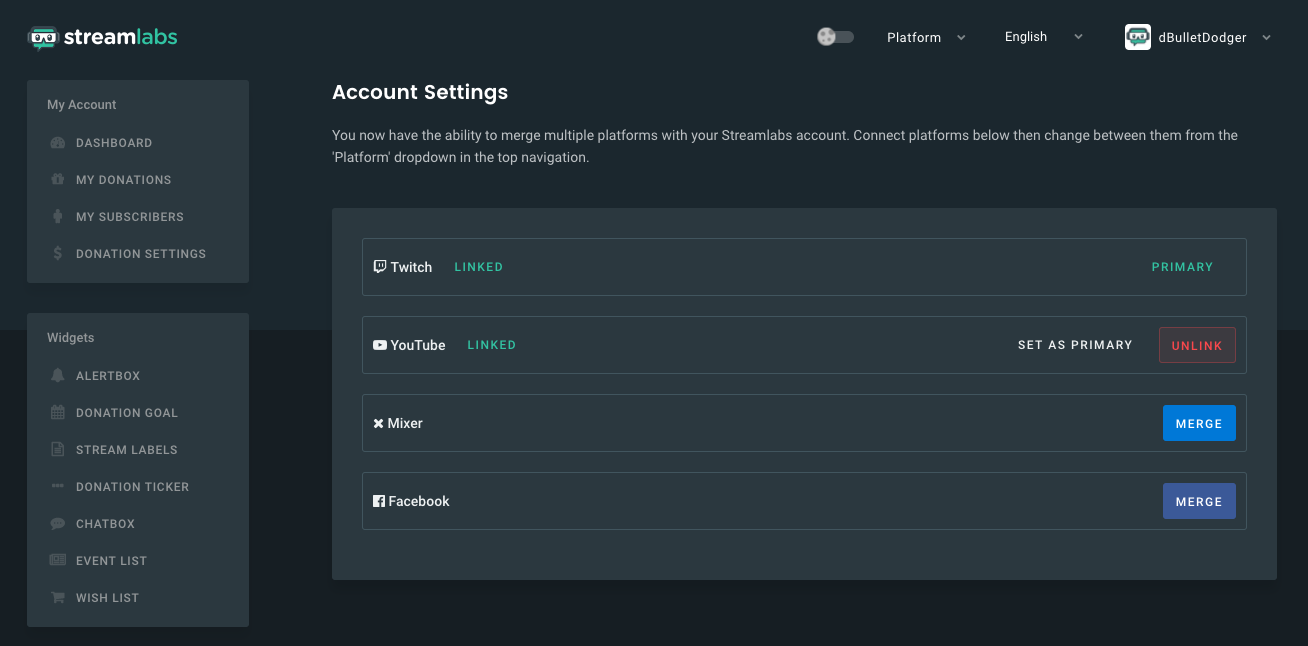
Task: Open the English language dropdown
Action: pos(1044,37)
